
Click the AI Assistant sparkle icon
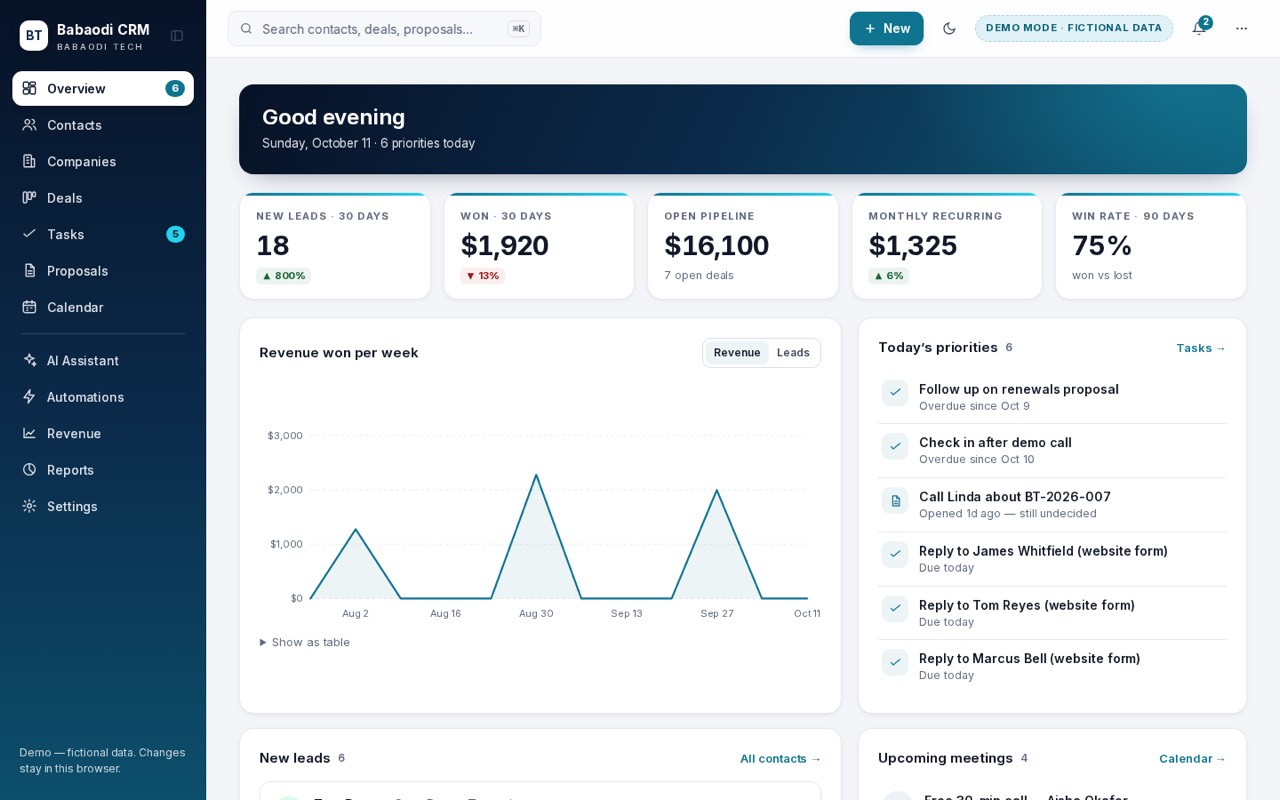29,361
